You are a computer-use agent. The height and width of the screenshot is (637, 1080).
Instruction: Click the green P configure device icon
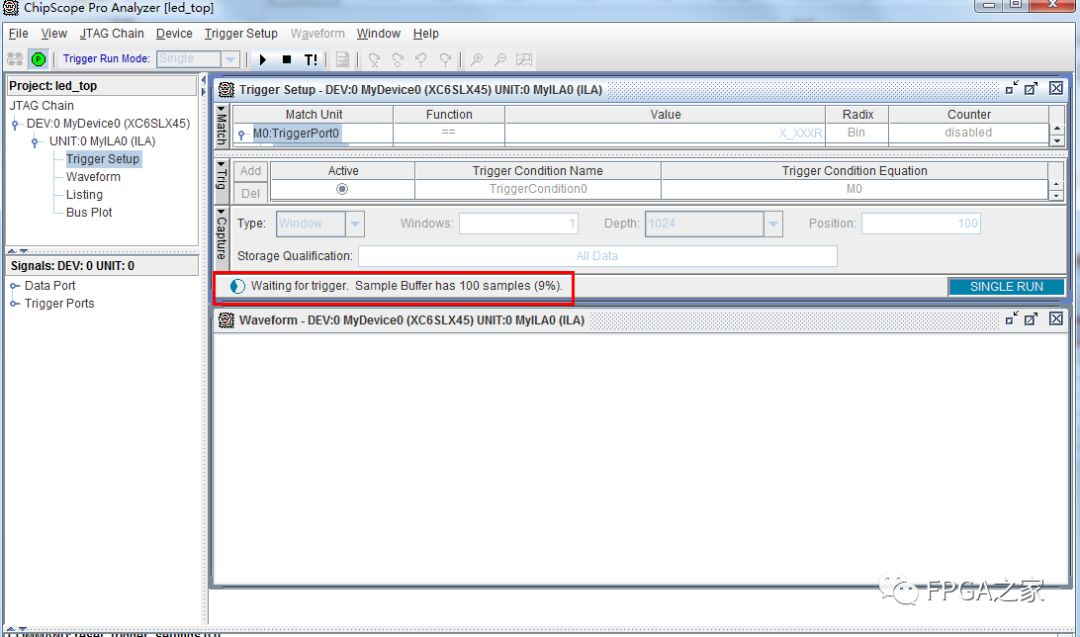(x=39, y=59)
